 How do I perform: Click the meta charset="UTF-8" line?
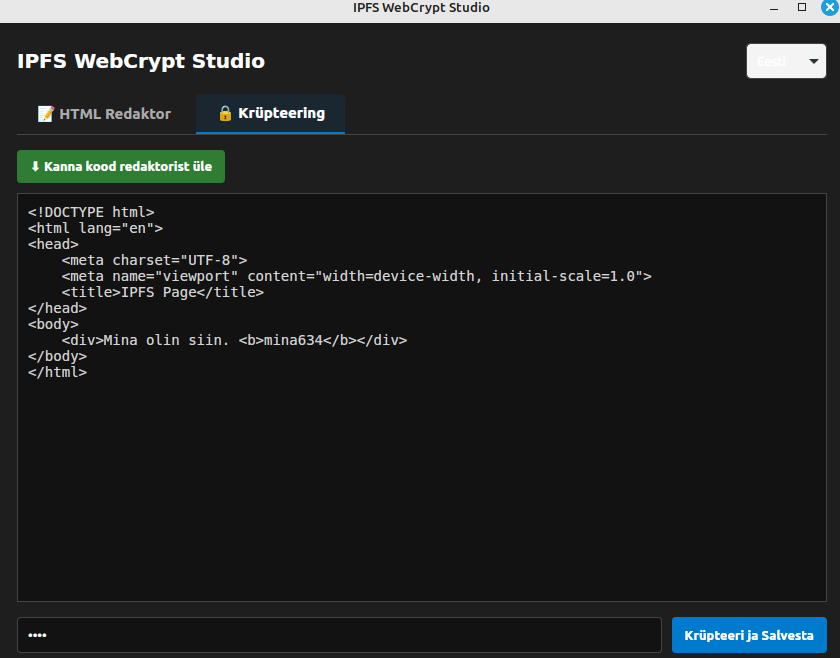(154, 260)
